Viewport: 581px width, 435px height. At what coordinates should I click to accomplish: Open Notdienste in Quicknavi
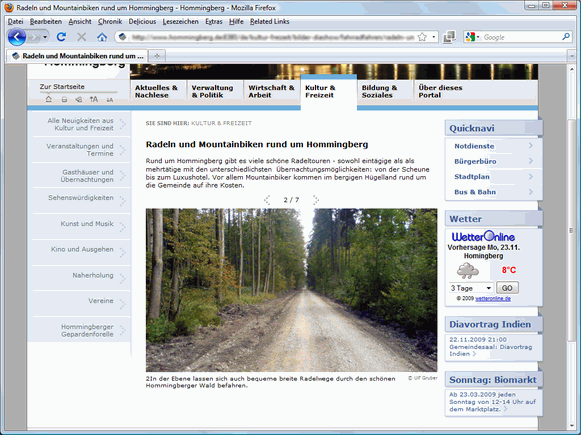pos(474,146)
